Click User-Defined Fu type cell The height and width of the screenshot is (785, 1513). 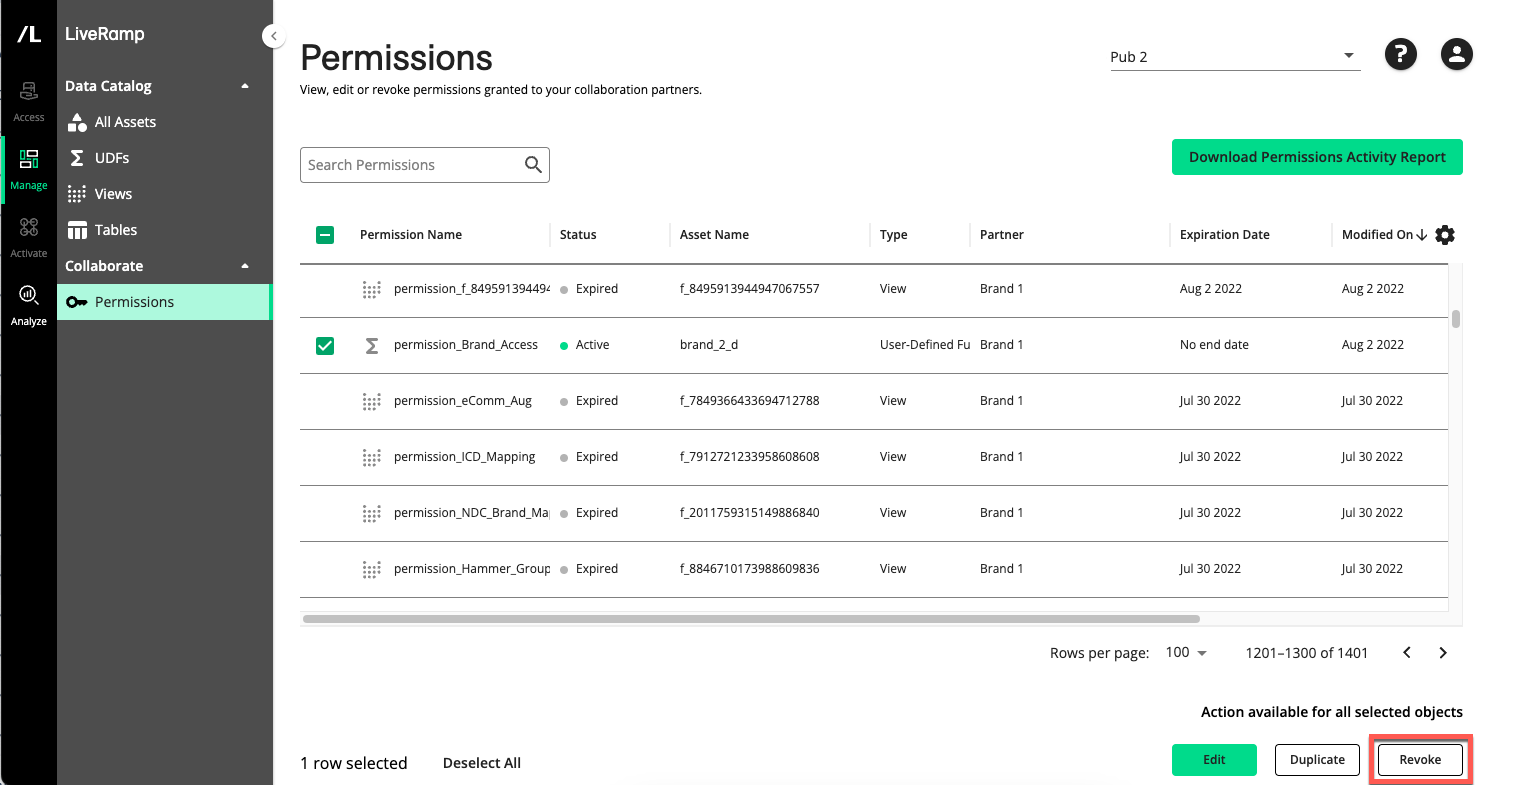pos(925,345)
